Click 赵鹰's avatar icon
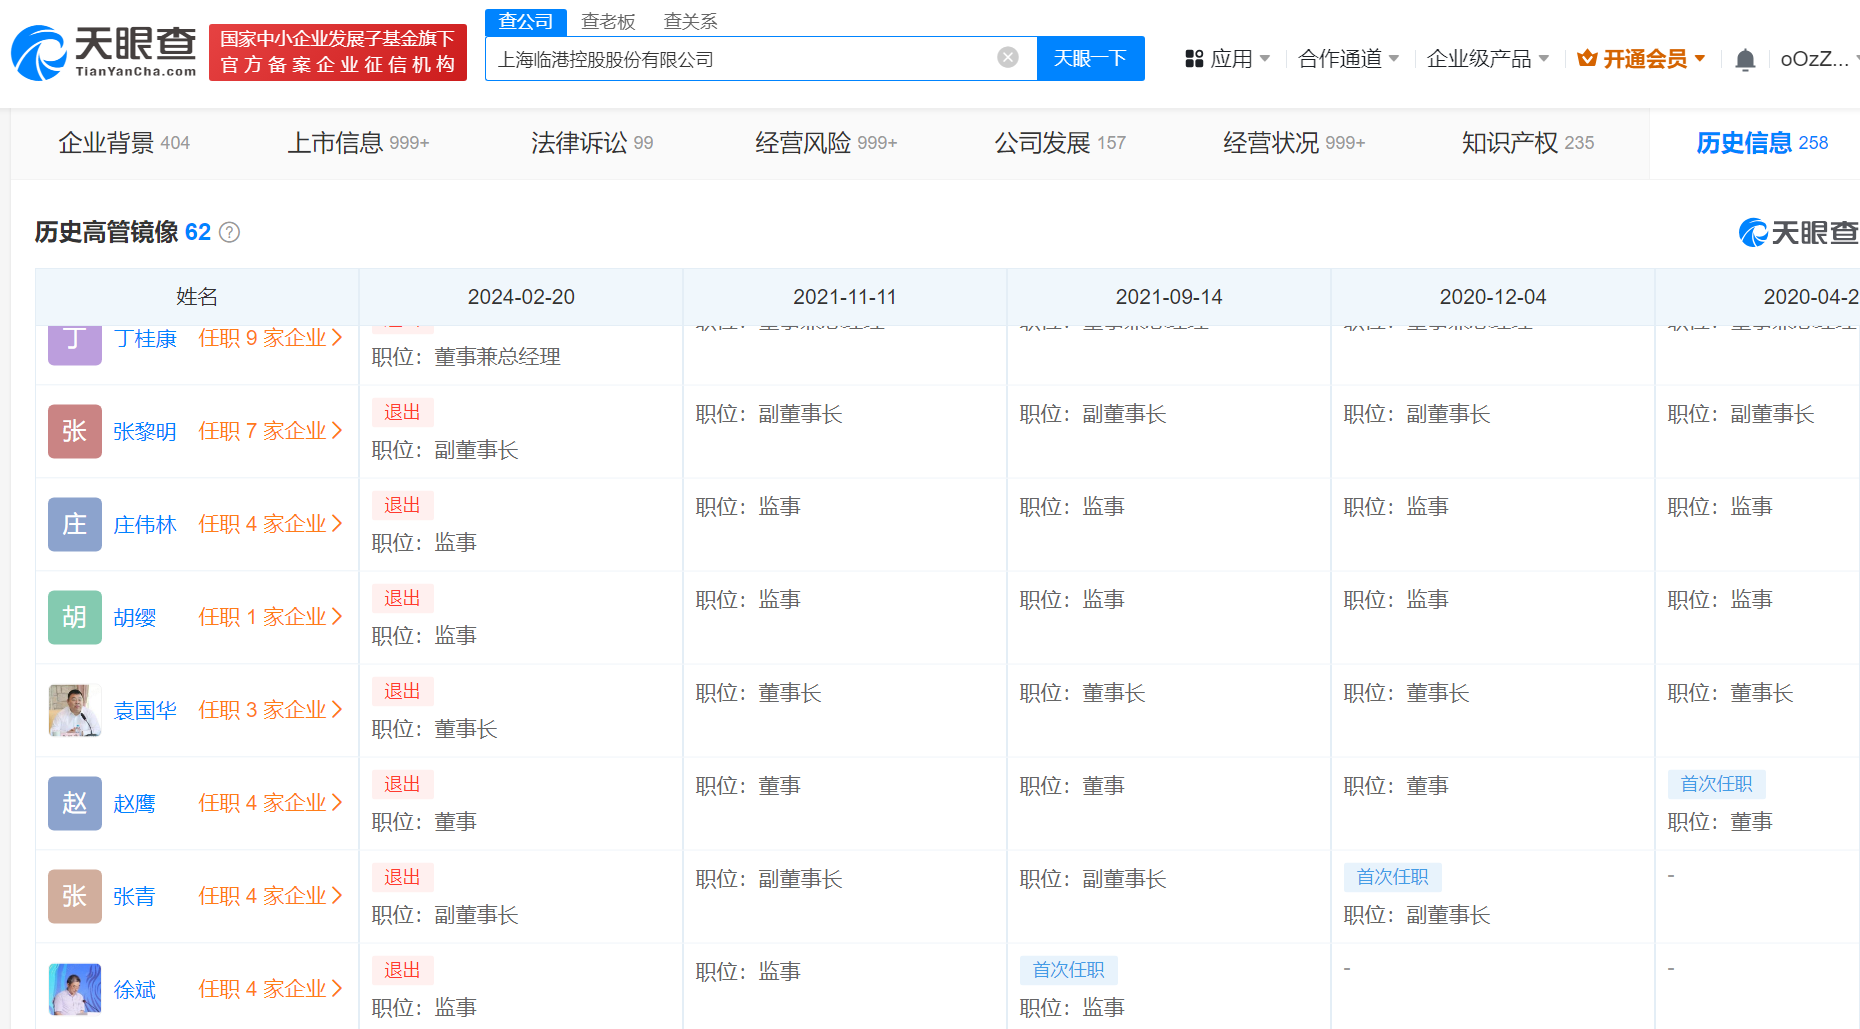Screen dimensions: 1860x1029 [x=75, y=803]
